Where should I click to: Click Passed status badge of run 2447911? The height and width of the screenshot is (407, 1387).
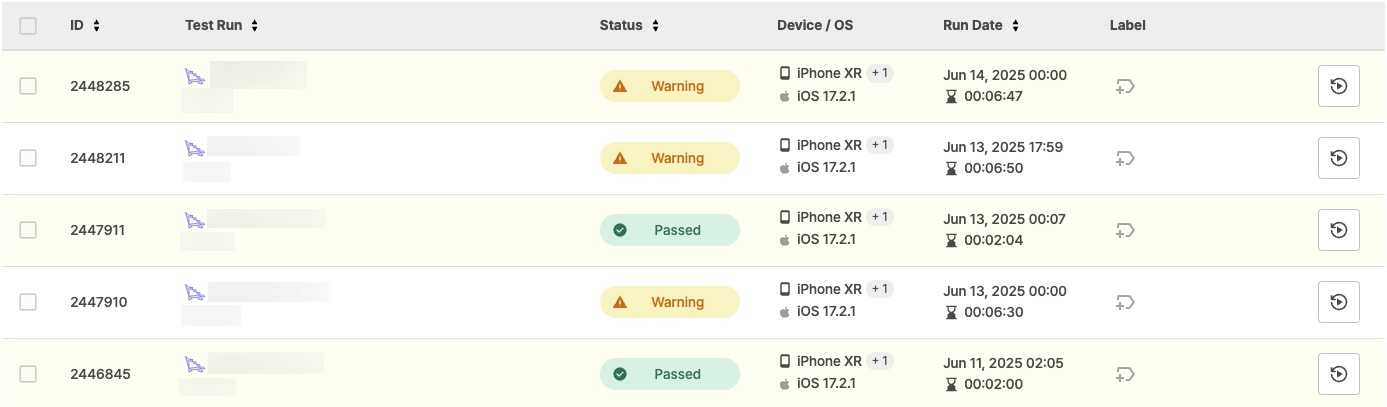[x=669, y=230]
